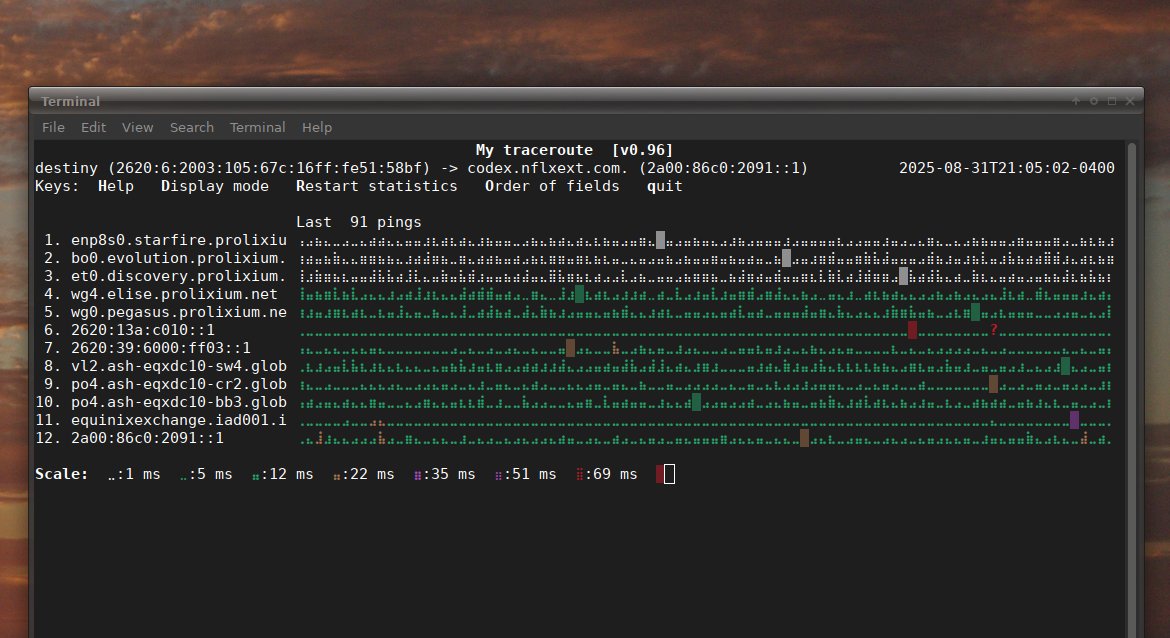Click the gray highlighted block in hop 3 graph
The width and height of the screenshot is (1170, 638).
tap(904, 276)
